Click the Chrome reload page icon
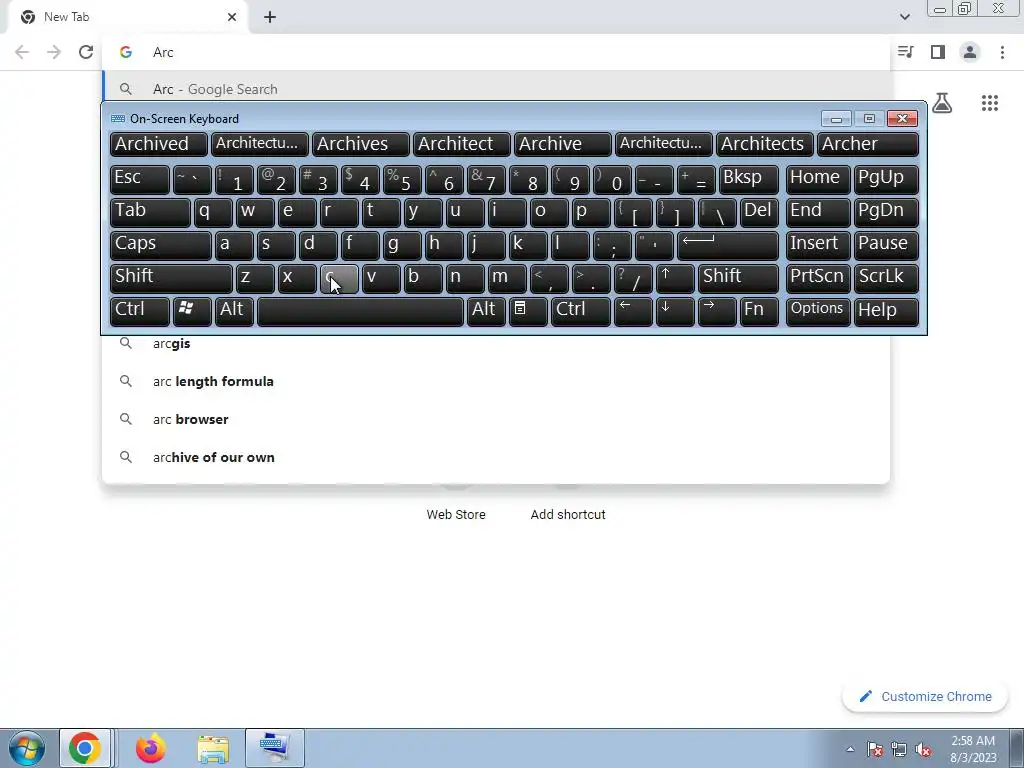The width and height of the screenshot is (1024, 768). pyautogui.click(x=86, y=52)
